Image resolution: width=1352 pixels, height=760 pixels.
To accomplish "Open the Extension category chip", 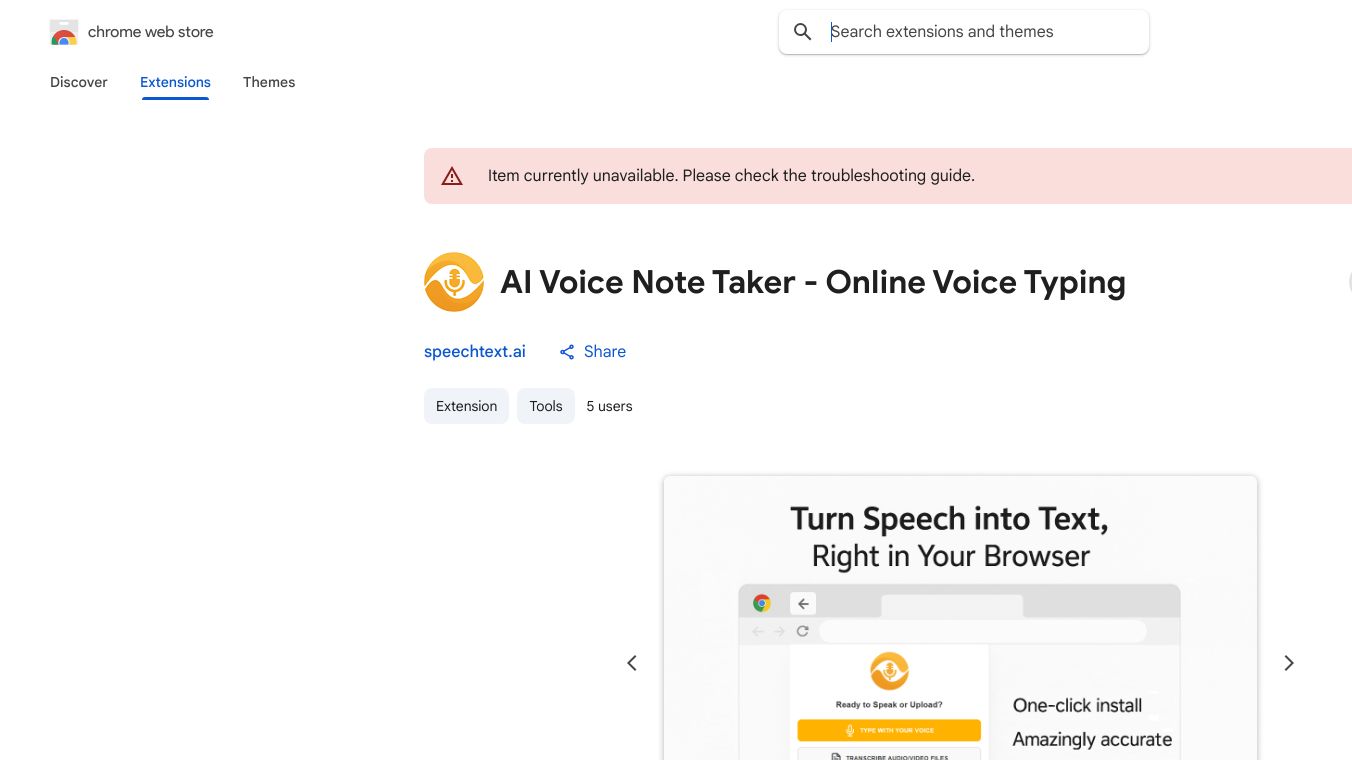I will pos(466,406).
